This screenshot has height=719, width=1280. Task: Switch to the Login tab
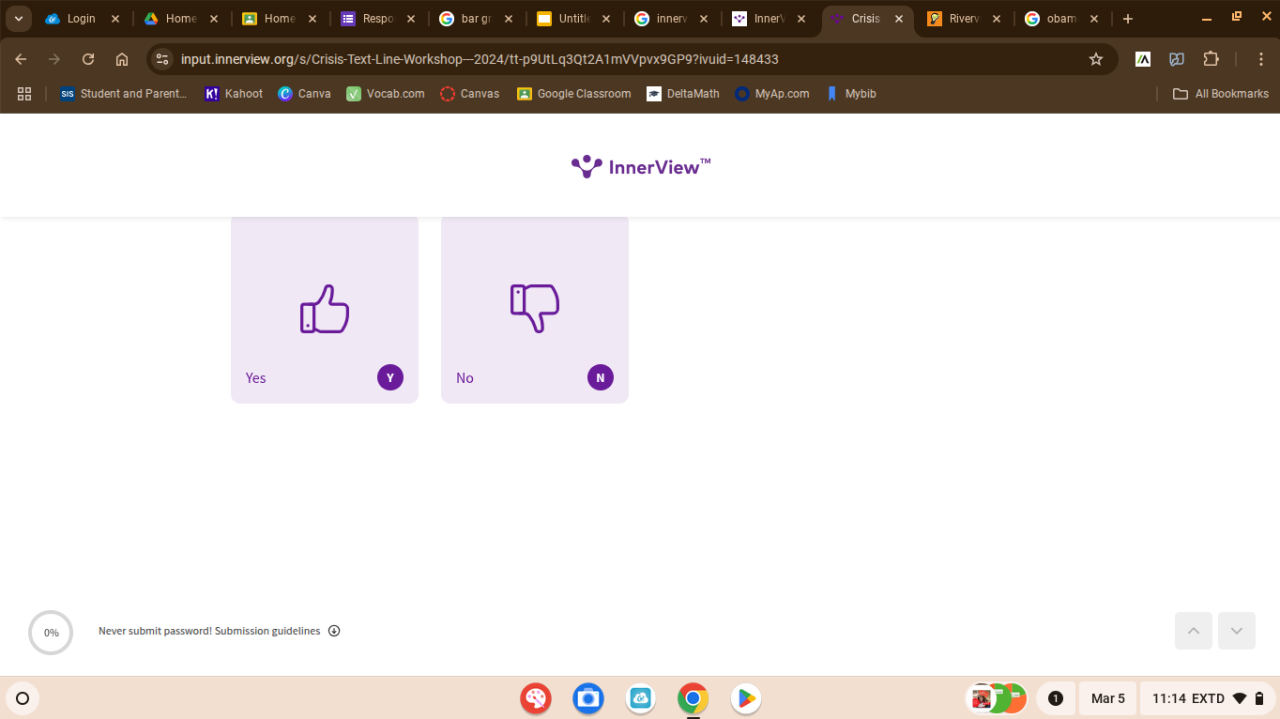(x=82, y=19)
